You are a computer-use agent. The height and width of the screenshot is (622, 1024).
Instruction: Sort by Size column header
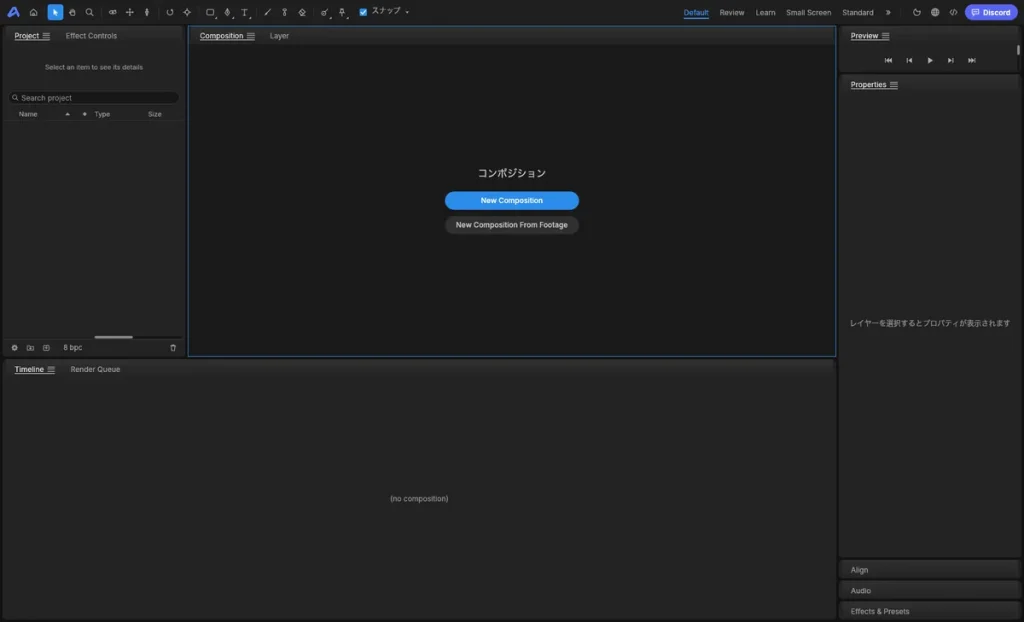[x=155, y=114]
